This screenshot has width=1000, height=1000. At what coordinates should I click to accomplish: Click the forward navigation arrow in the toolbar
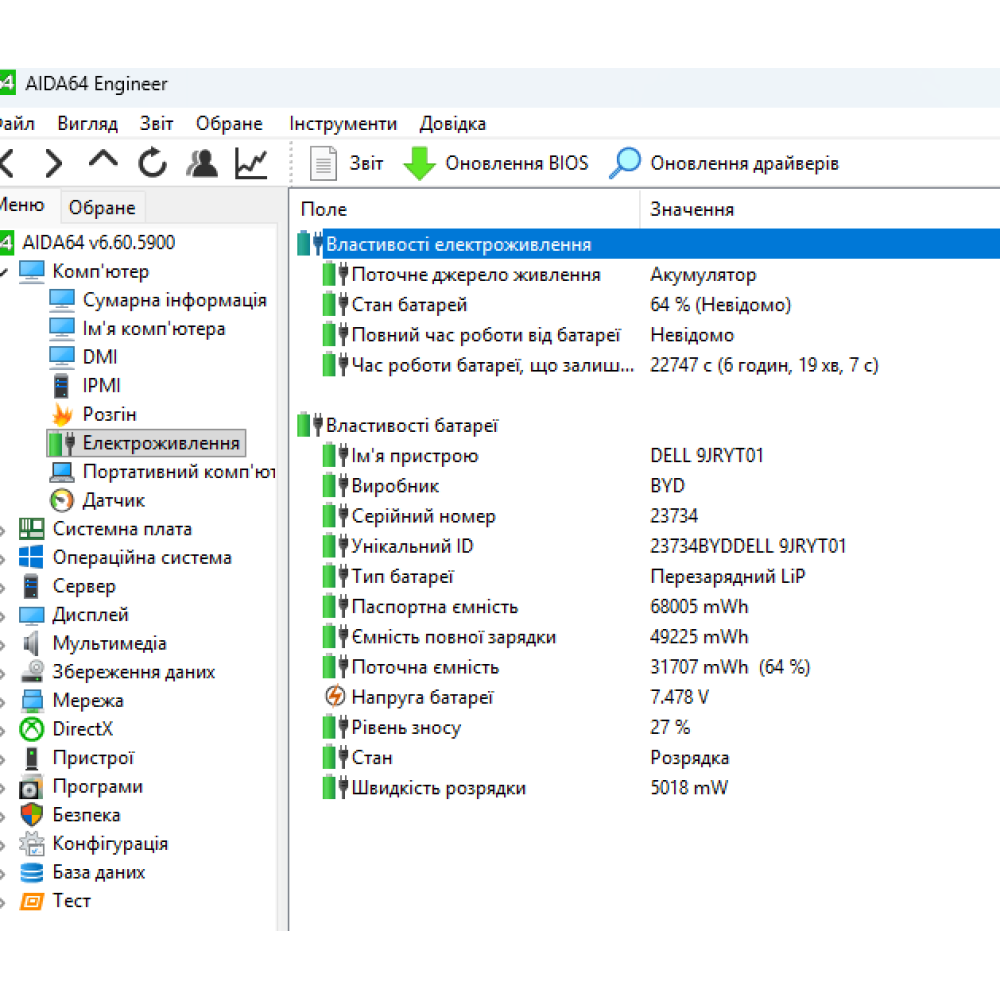52,162
